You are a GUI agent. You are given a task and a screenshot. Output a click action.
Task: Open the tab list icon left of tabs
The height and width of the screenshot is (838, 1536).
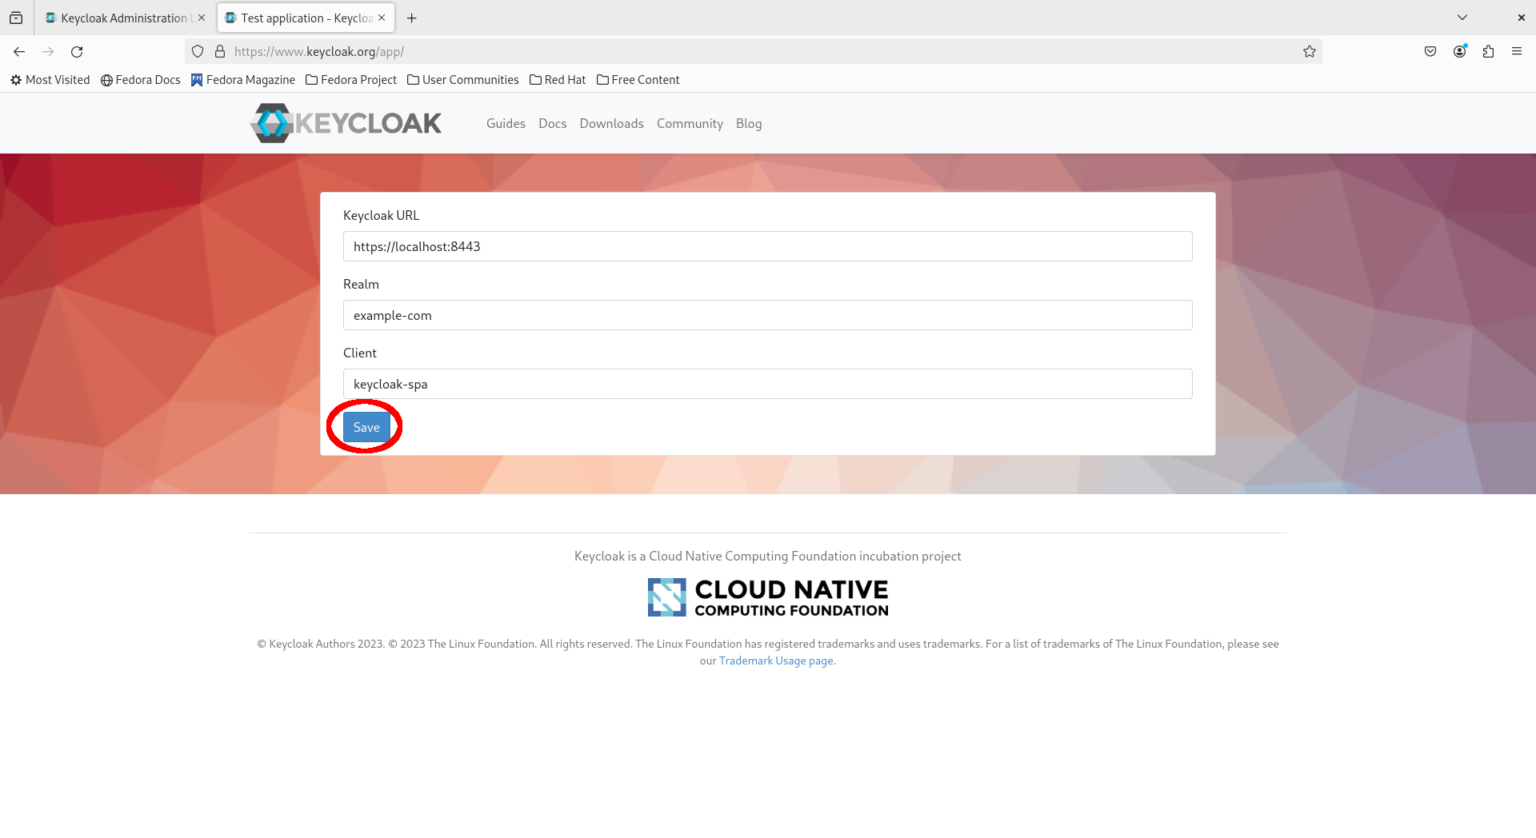click(15, 17)
